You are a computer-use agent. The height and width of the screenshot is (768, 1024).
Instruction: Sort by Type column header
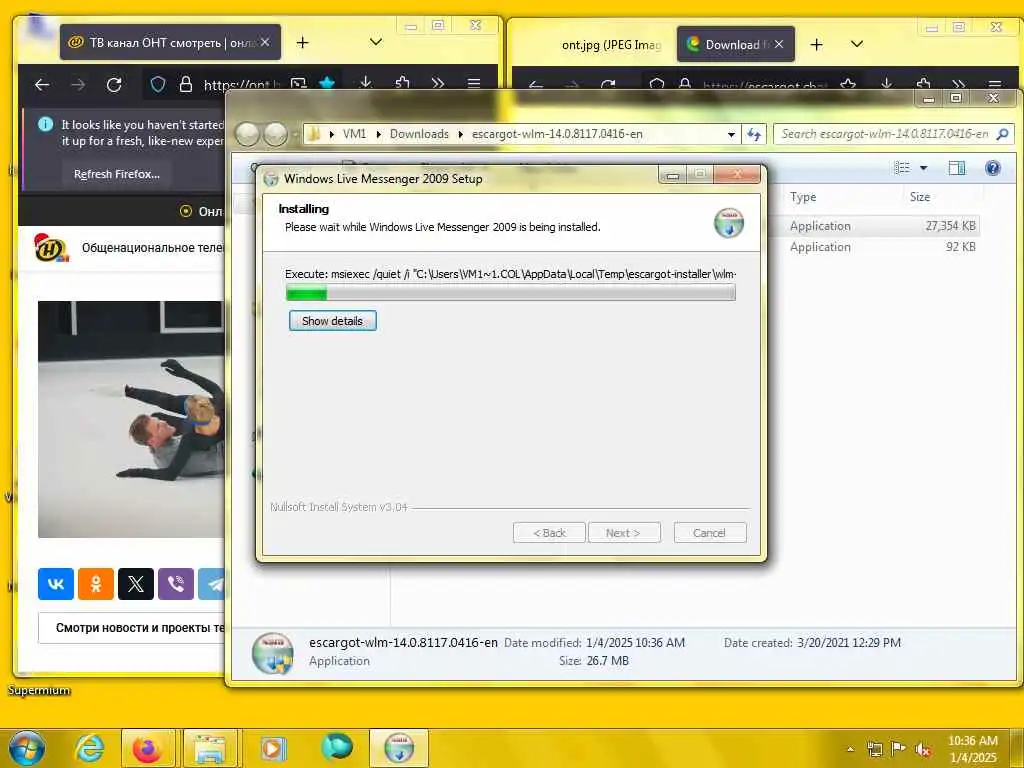[x=803, y=197]
